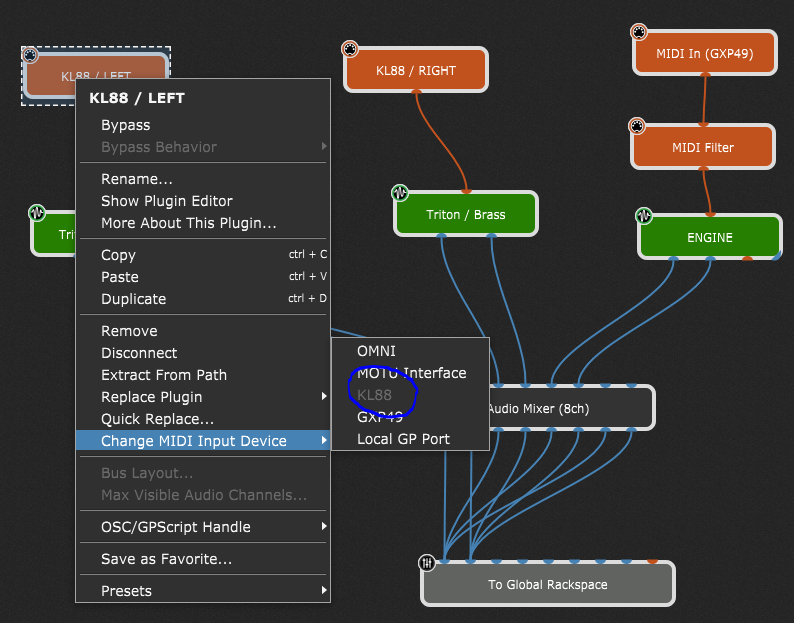Click the MIDI icon on MIDI In (GXP49) block

tap(639, 33)
